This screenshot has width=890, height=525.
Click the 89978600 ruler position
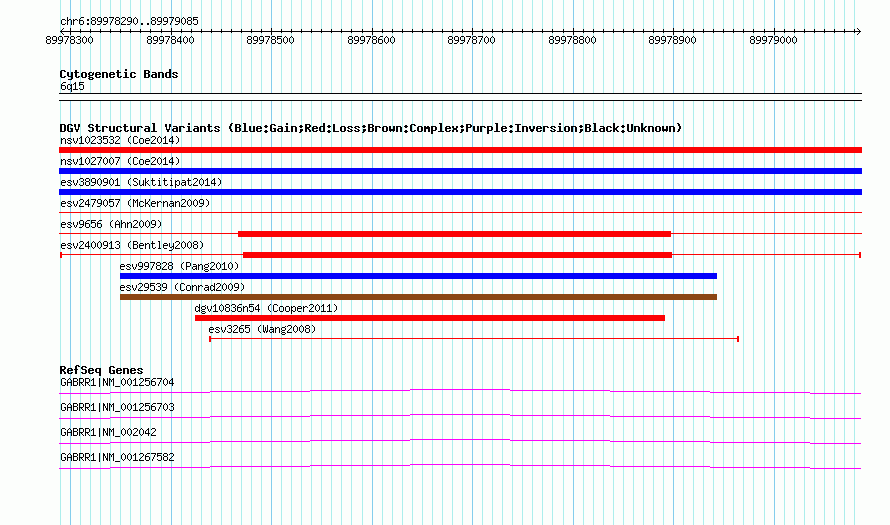371,40
